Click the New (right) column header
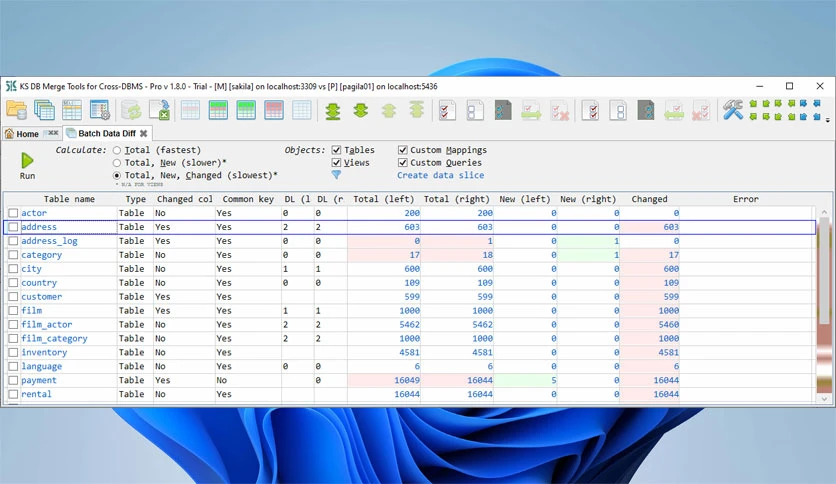836x484 pixels. click(588, 199)
